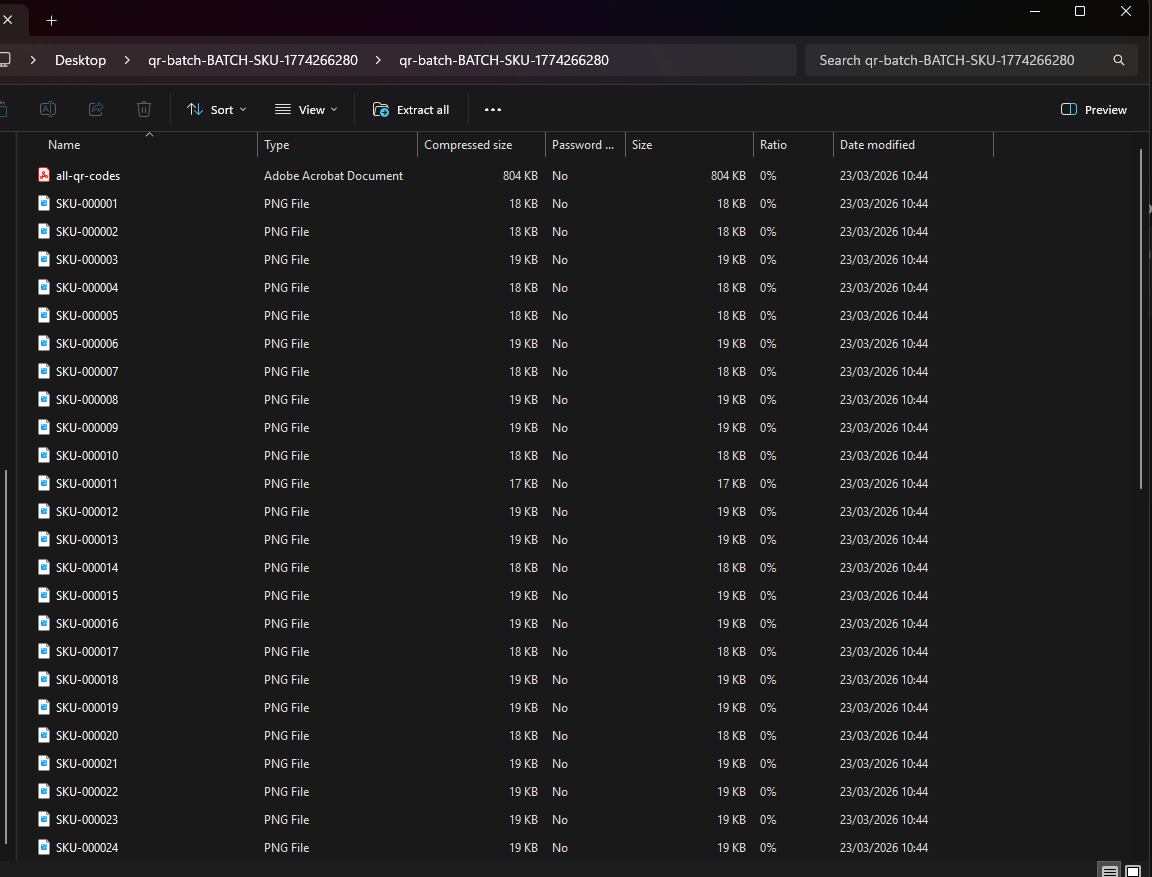The height and width of the screenshot is (877, 1152).
Task: Click the PNG file icon beside SKU-000005
Action: 44,315
